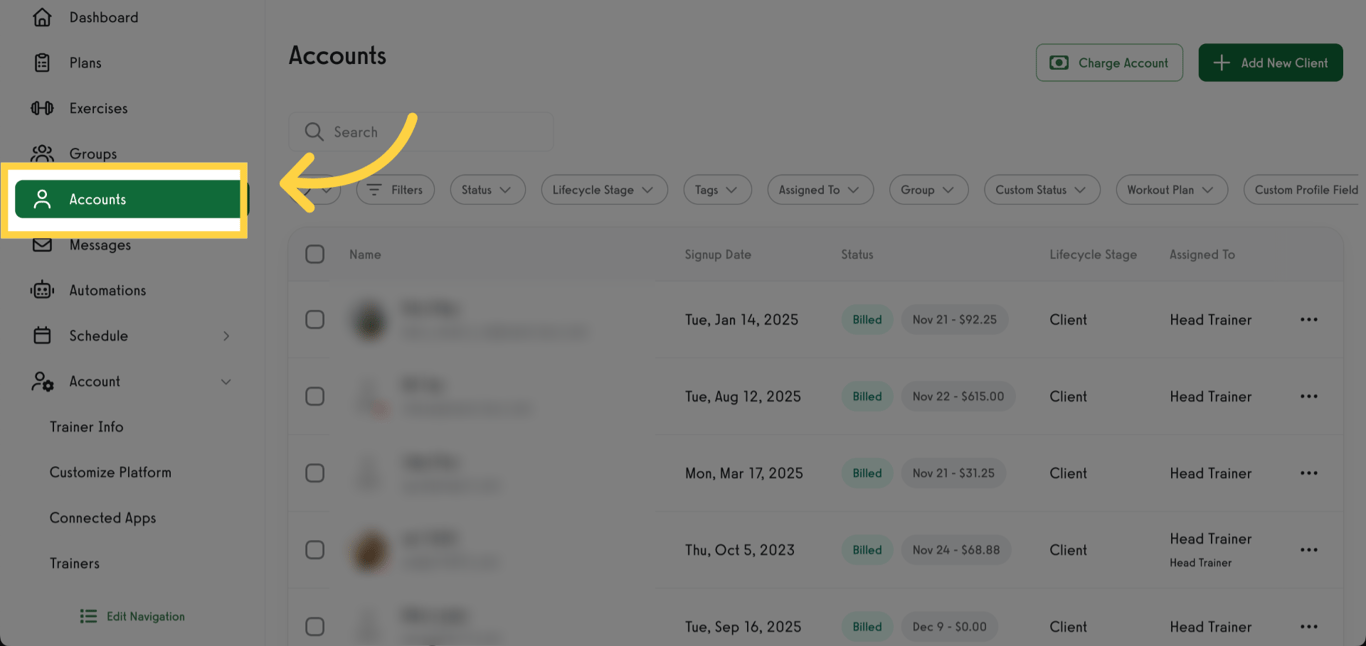The image size is (1366, 646).
Task: Expand the Workout Plan filter dropdown
Action: (1170, 190)
